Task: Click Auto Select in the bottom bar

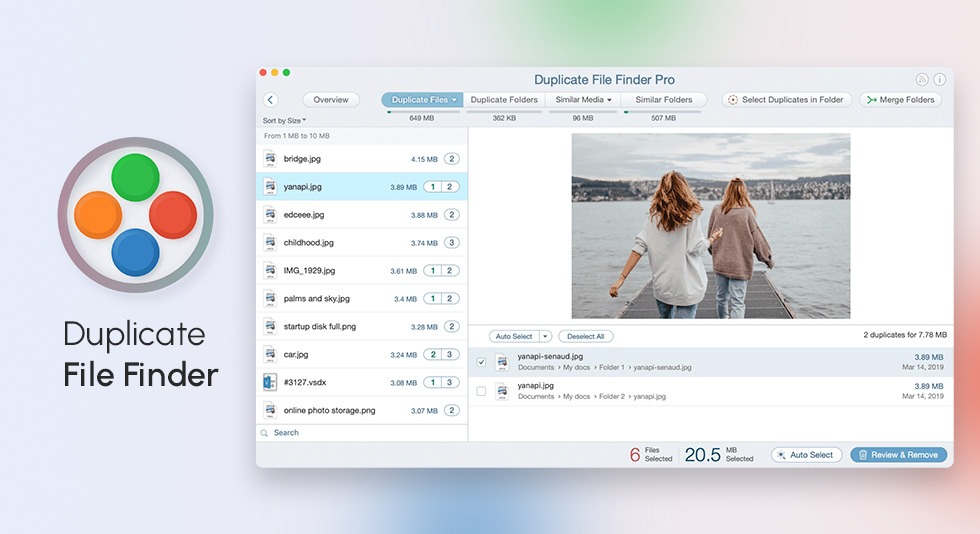Action: pos(806,455)
